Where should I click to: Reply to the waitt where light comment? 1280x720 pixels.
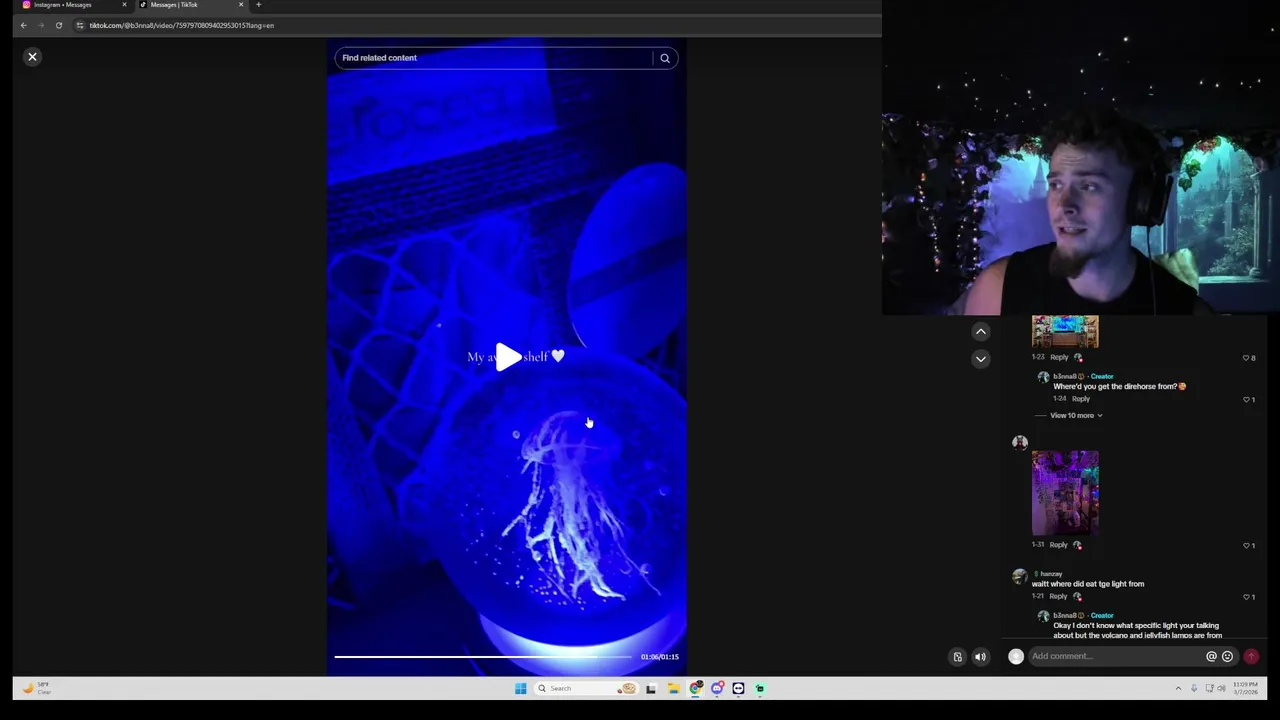[1059, 596]
